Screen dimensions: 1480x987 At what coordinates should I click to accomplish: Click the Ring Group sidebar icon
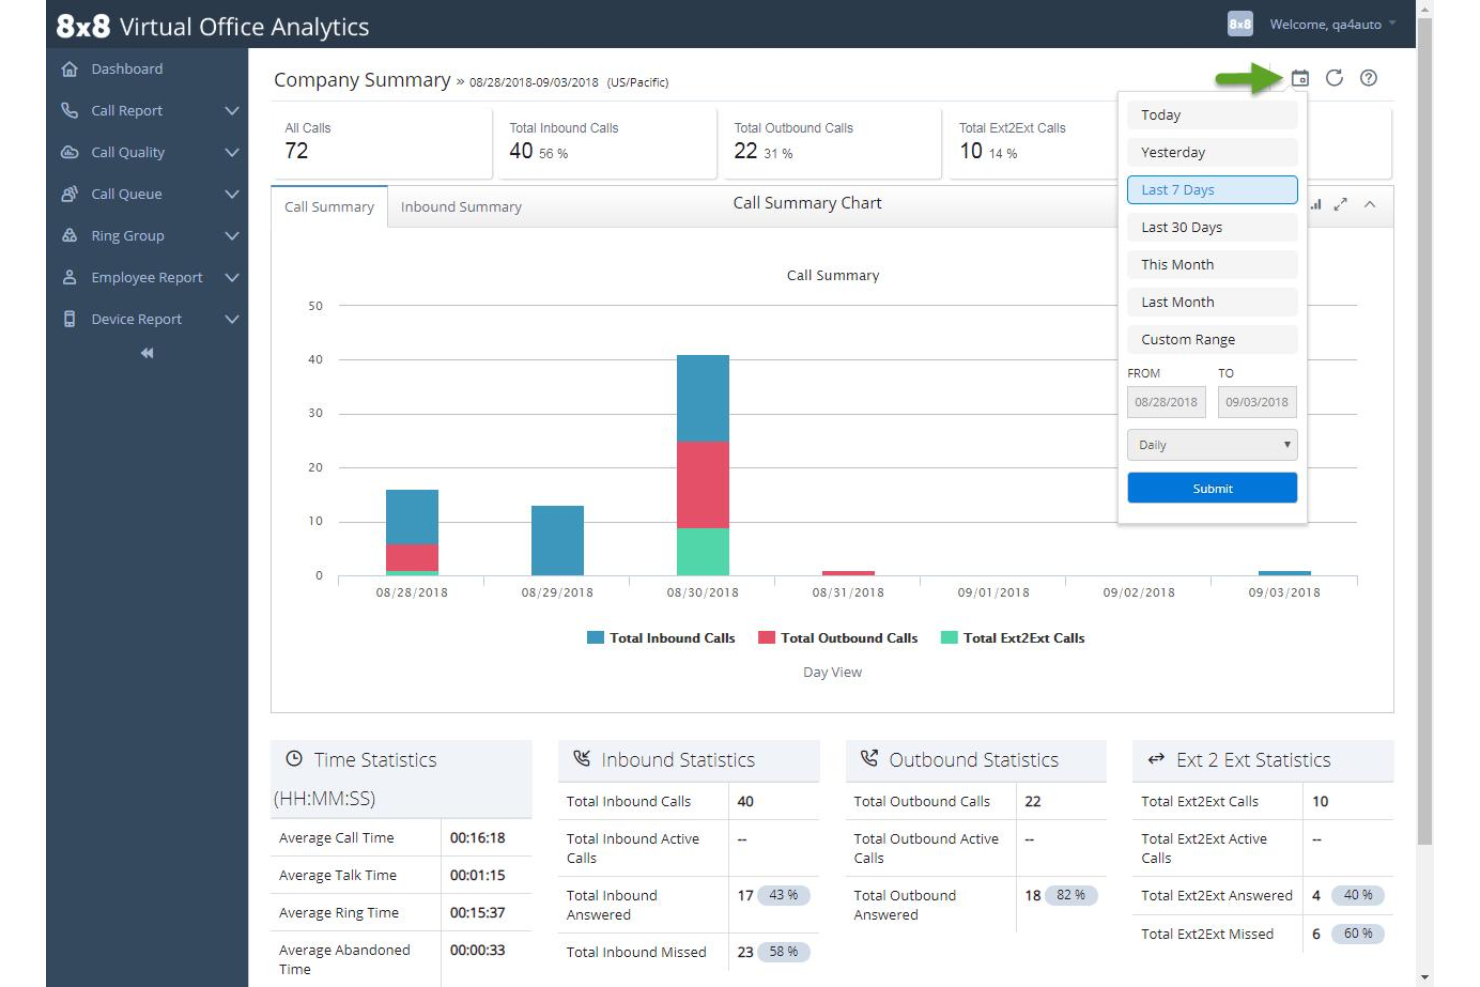click(x=69, y=236)
